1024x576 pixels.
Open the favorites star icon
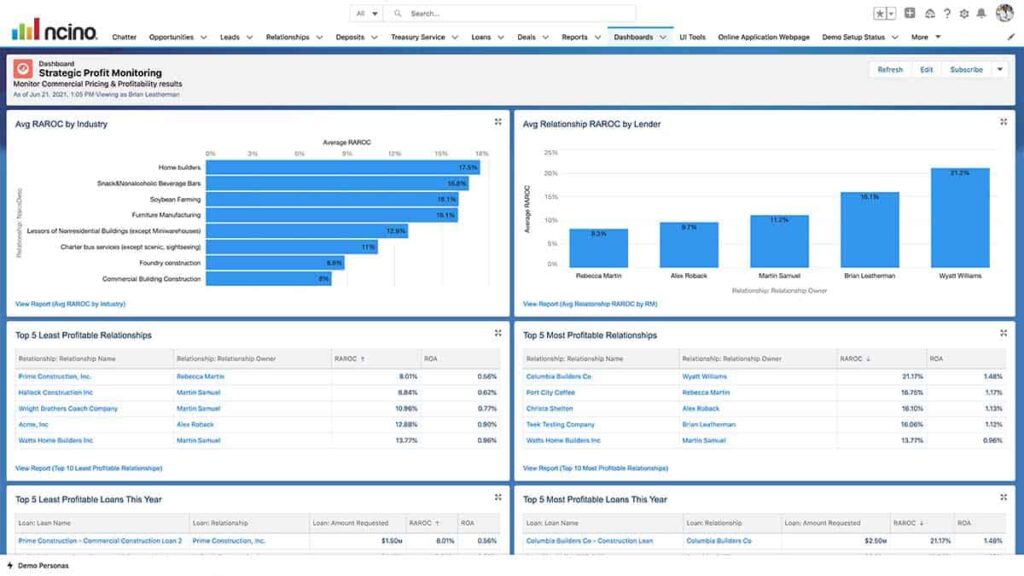pos(880,14)
